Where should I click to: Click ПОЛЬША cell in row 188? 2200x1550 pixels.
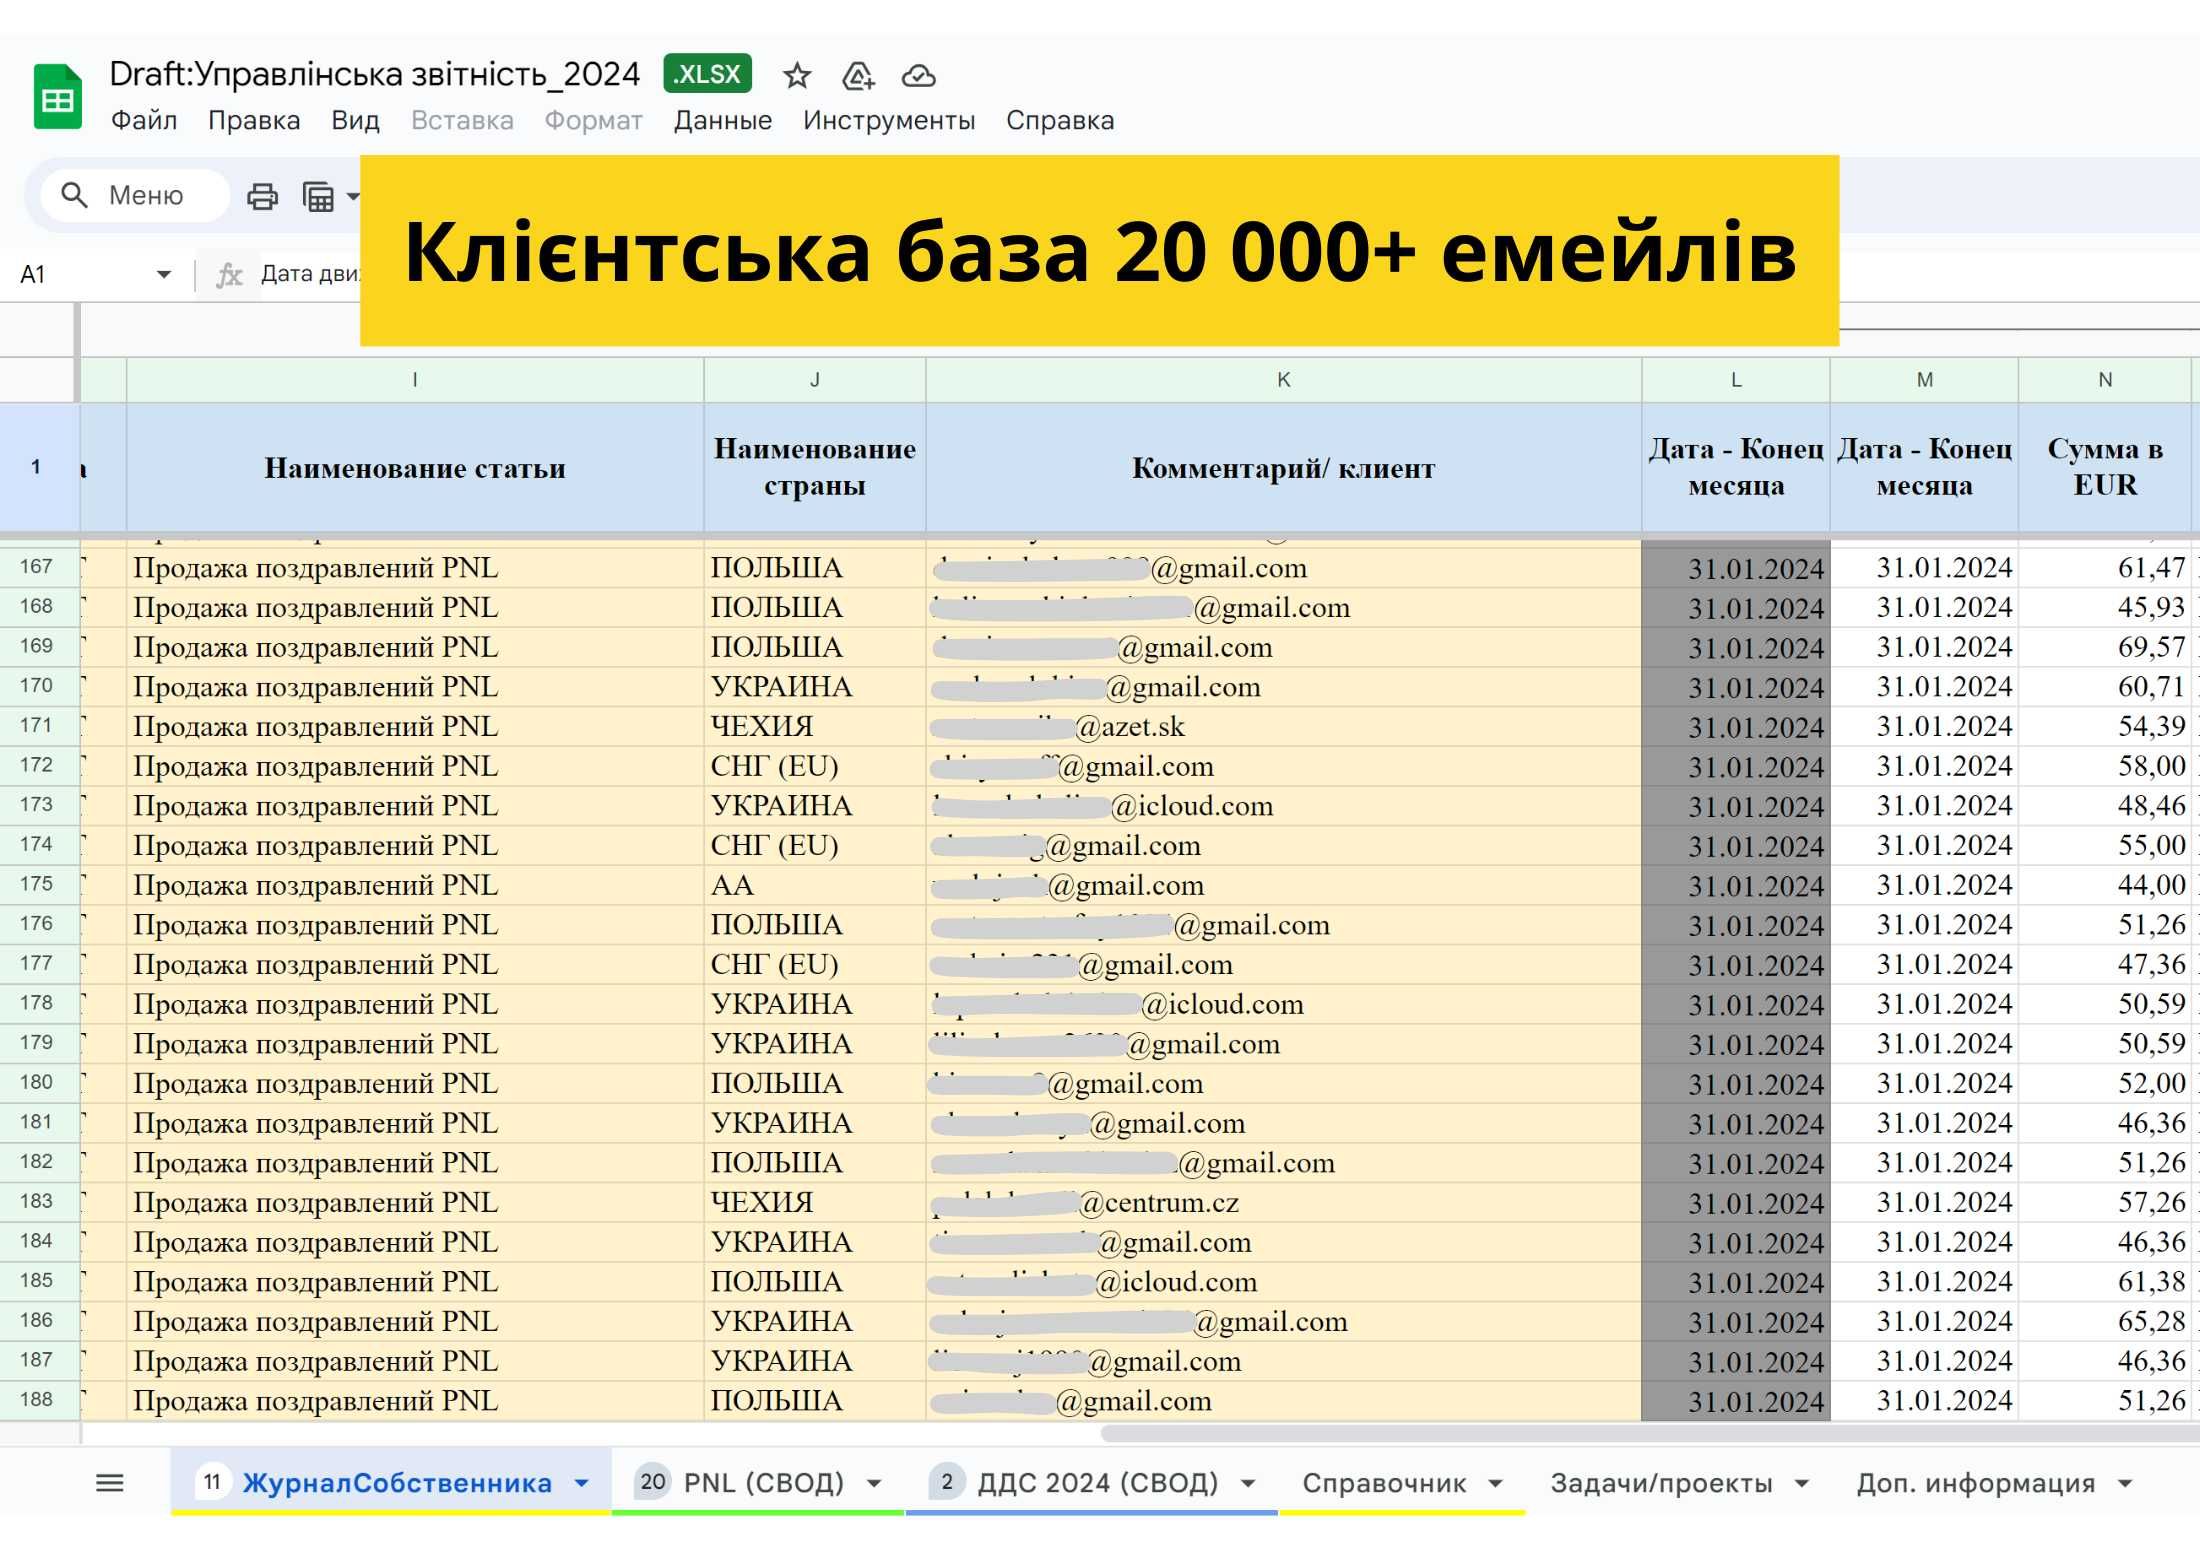tap(815, 1401)
